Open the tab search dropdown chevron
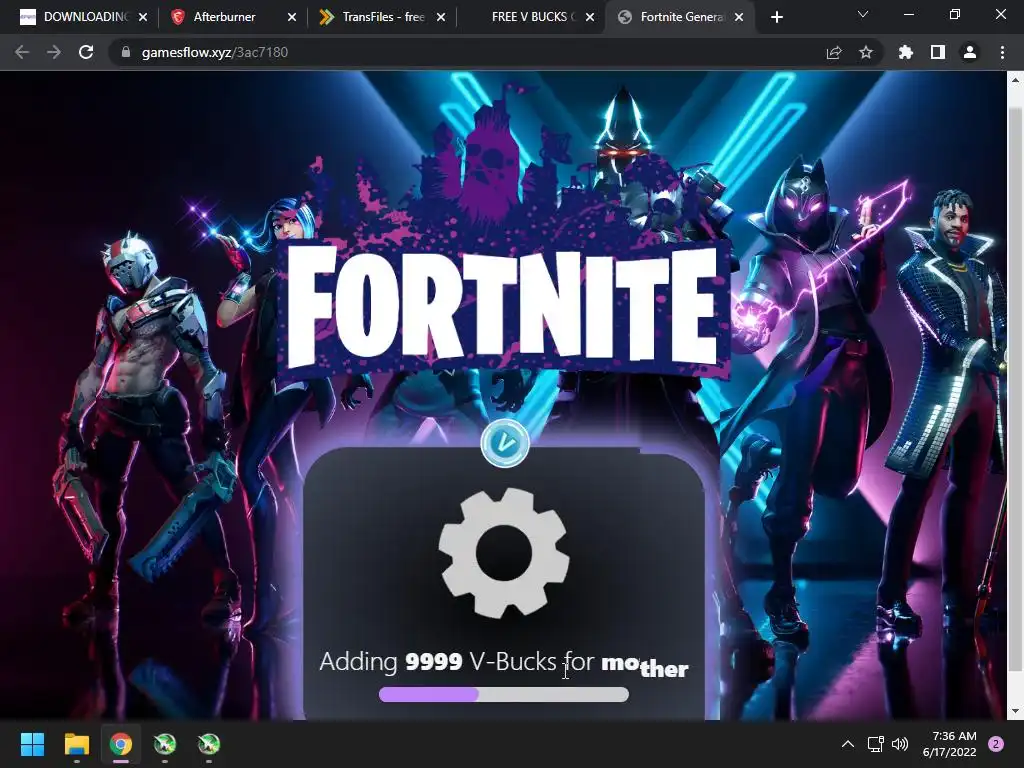Screen dimensions: 1024x768 pyautogui.click(x=863, y=14)
